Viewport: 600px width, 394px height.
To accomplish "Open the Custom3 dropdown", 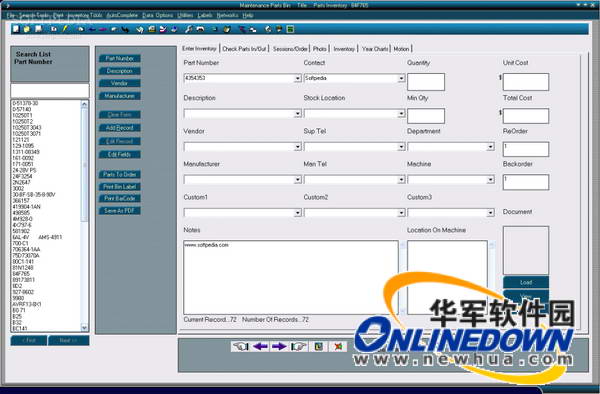I will pyautogui.click(x=490, y=213).
